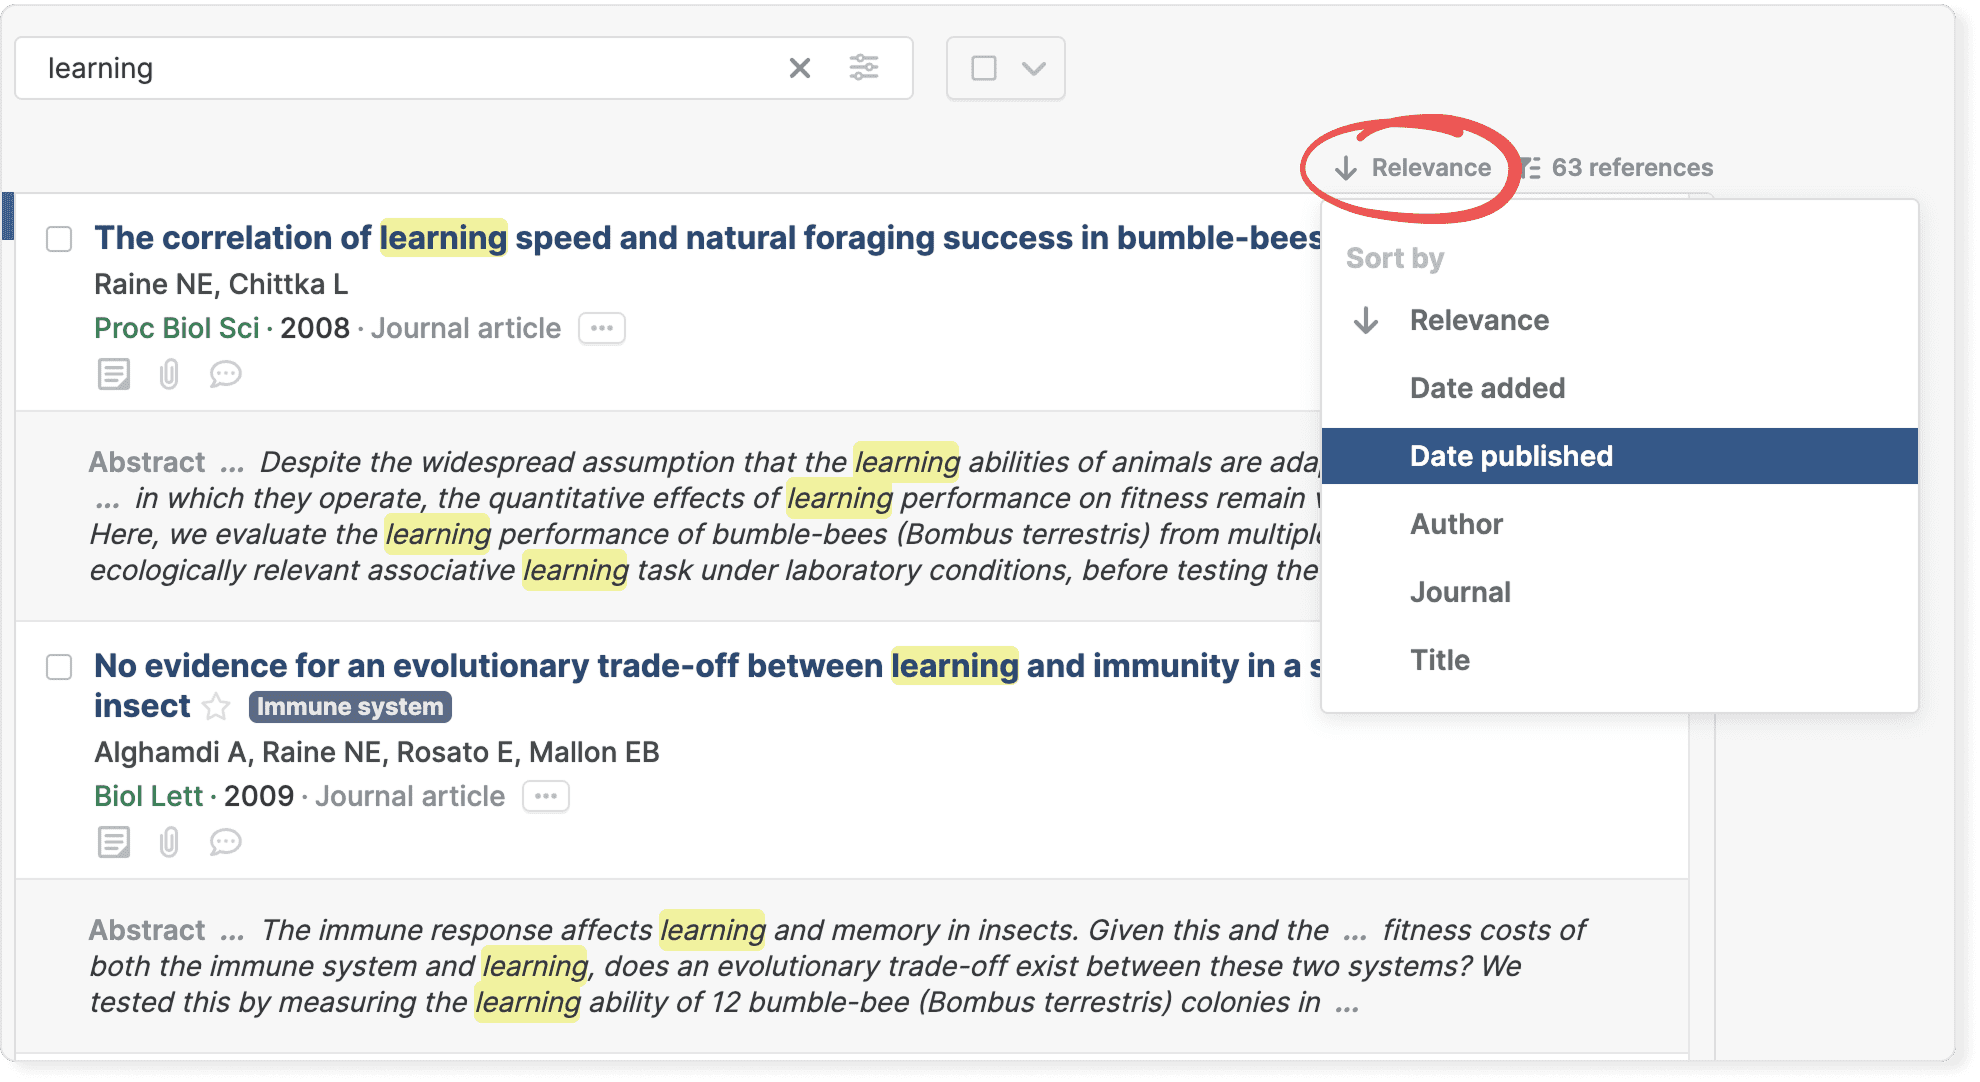
Task: Open advanced search filter sliders icon
Action: tap(864, 68)
